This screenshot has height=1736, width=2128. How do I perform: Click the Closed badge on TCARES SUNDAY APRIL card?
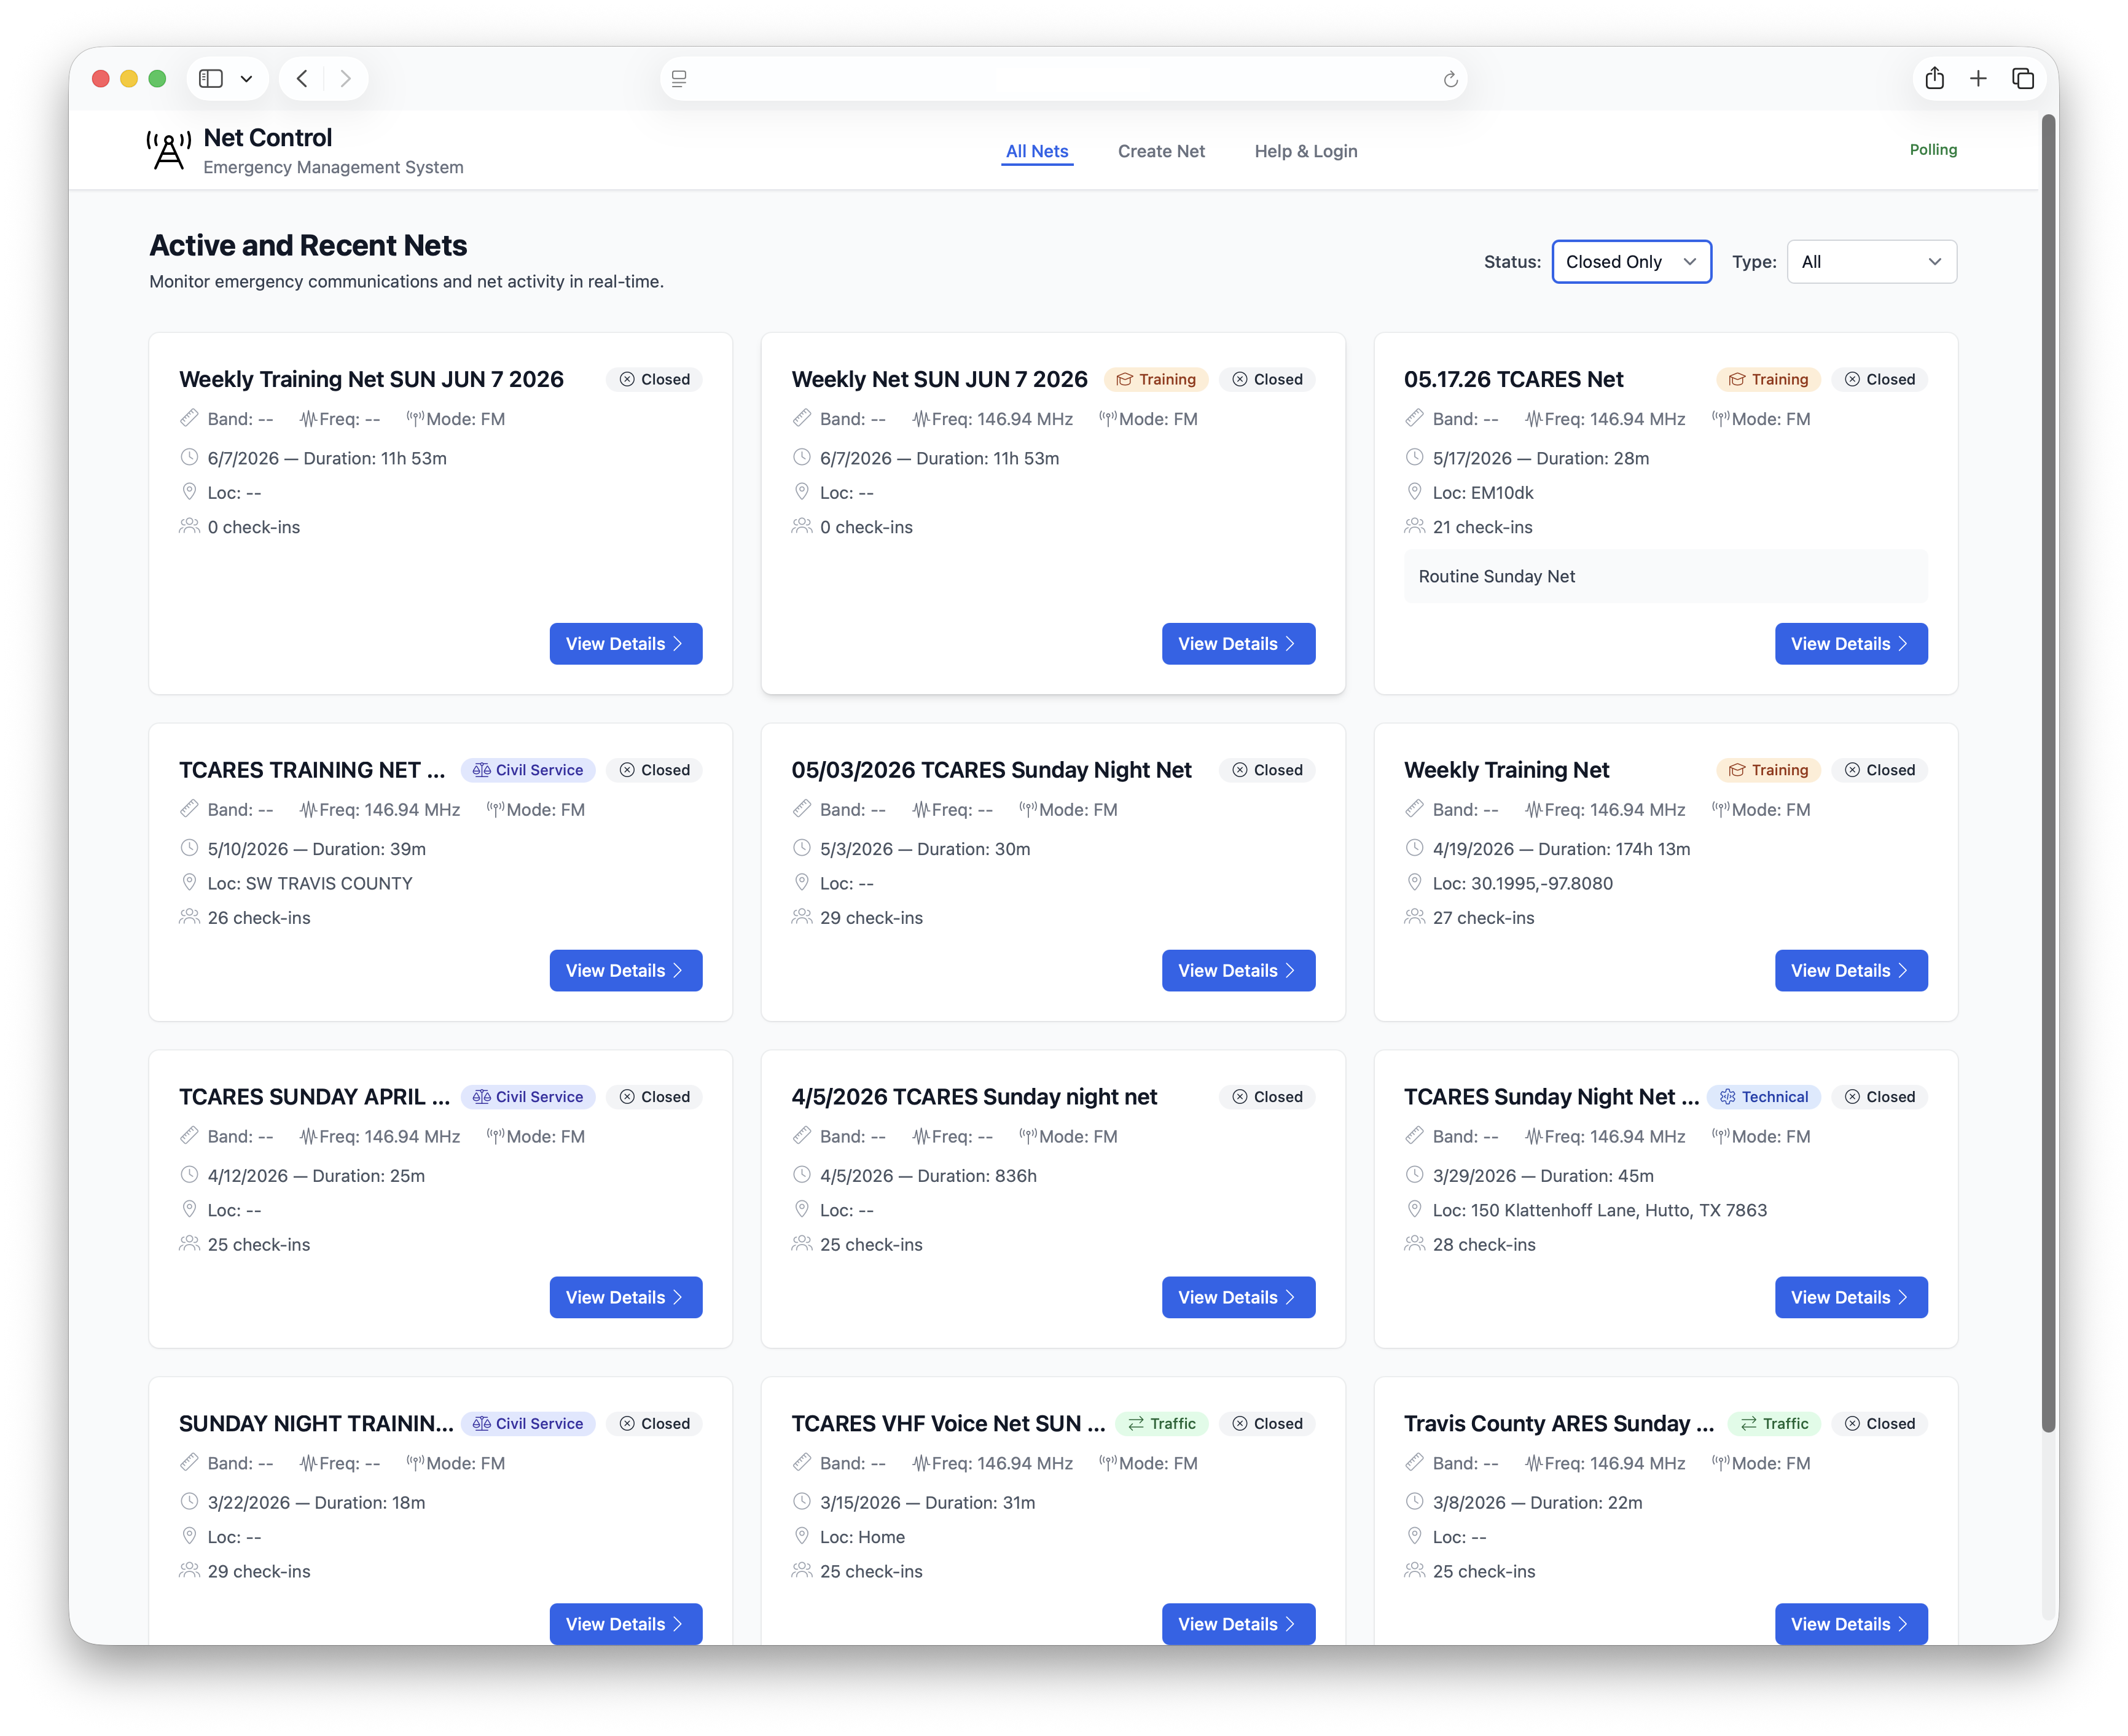click(x=655, y=1096)
